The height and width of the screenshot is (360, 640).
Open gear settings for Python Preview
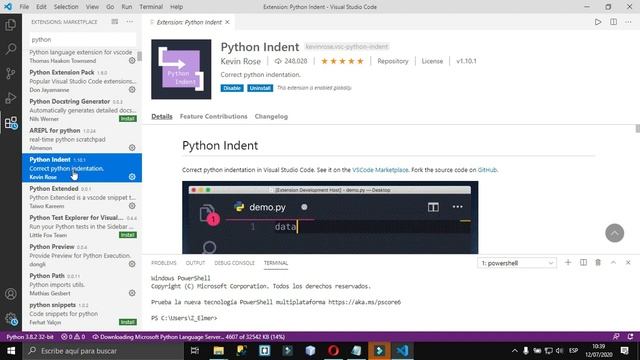(x=132, y=264)
